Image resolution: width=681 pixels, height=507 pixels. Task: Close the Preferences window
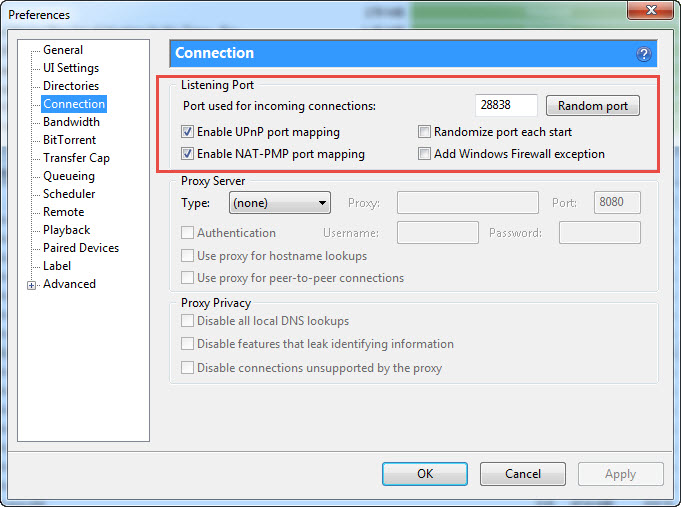pos(650,10)
